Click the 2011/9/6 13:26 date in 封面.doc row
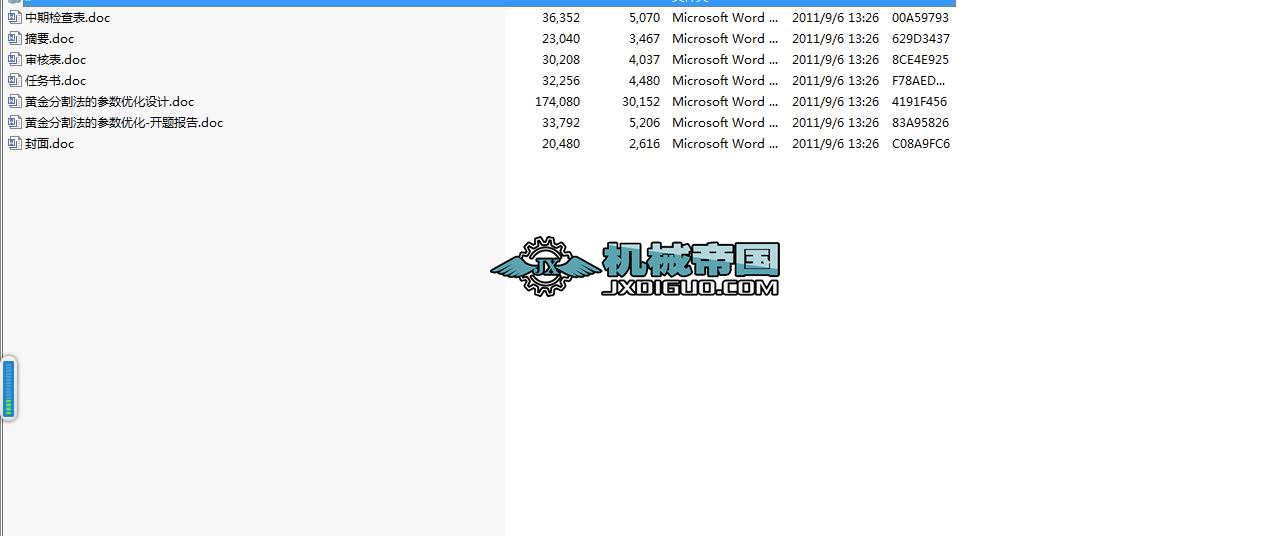The height and width of the screenshot is (536, 1273). [x=836, y=144]
